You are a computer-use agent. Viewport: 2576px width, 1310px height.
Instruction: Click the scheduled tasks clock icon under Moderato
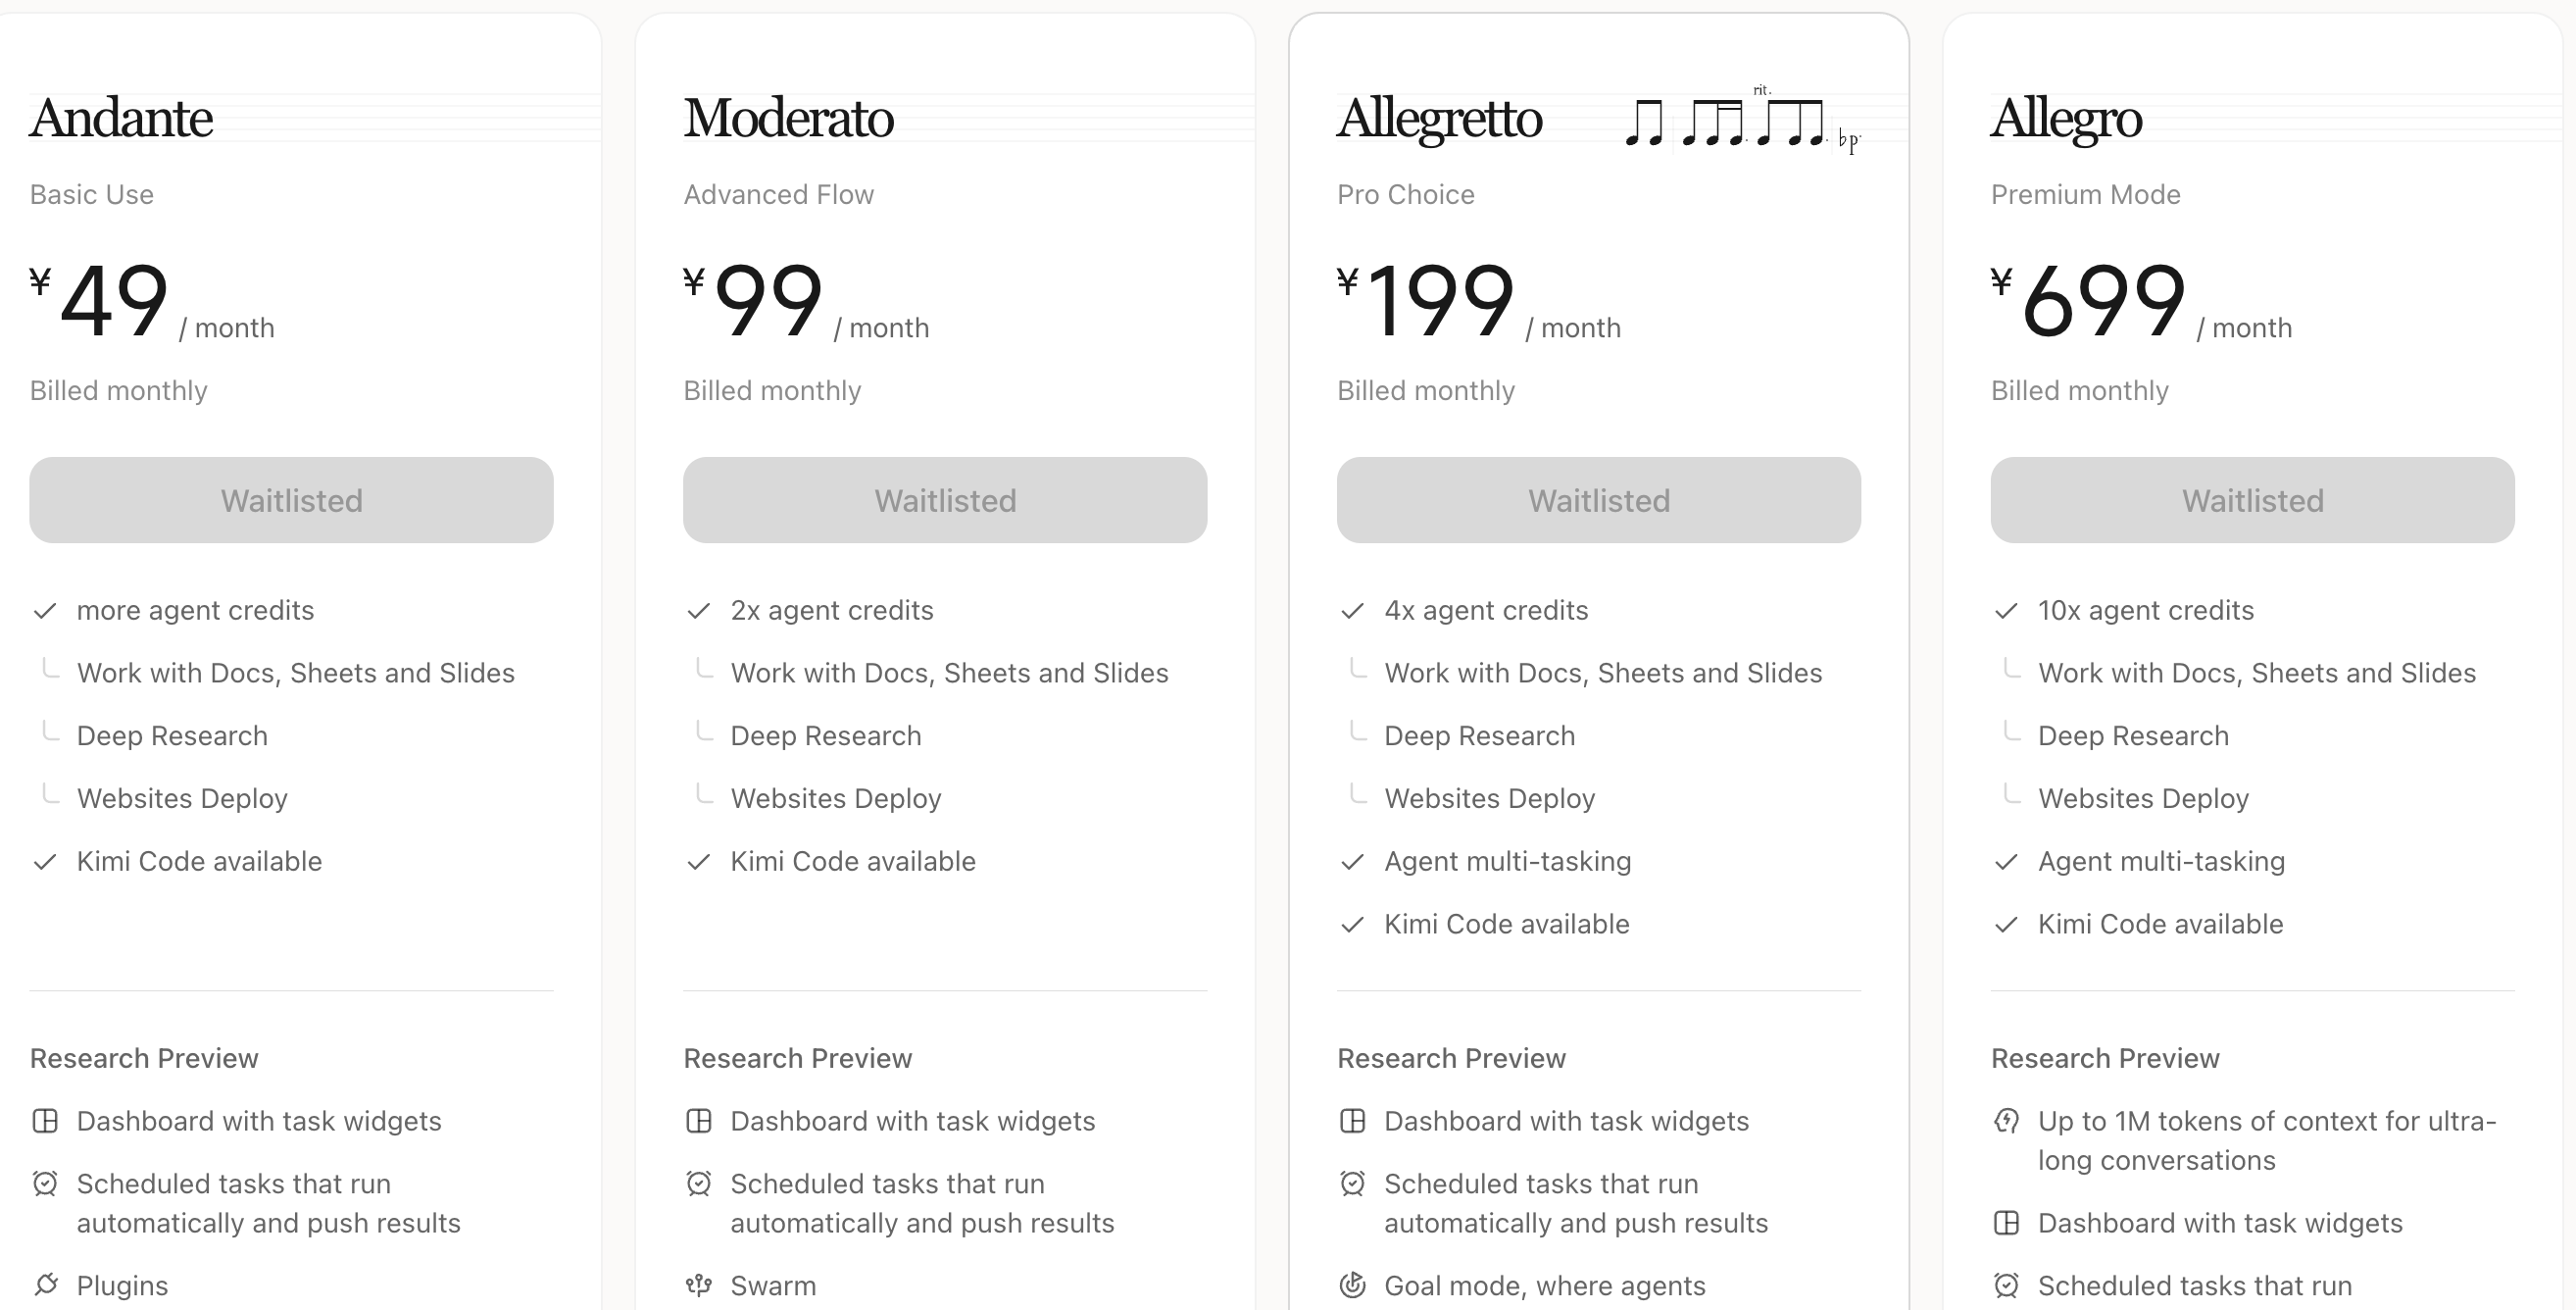[699, 1184]
